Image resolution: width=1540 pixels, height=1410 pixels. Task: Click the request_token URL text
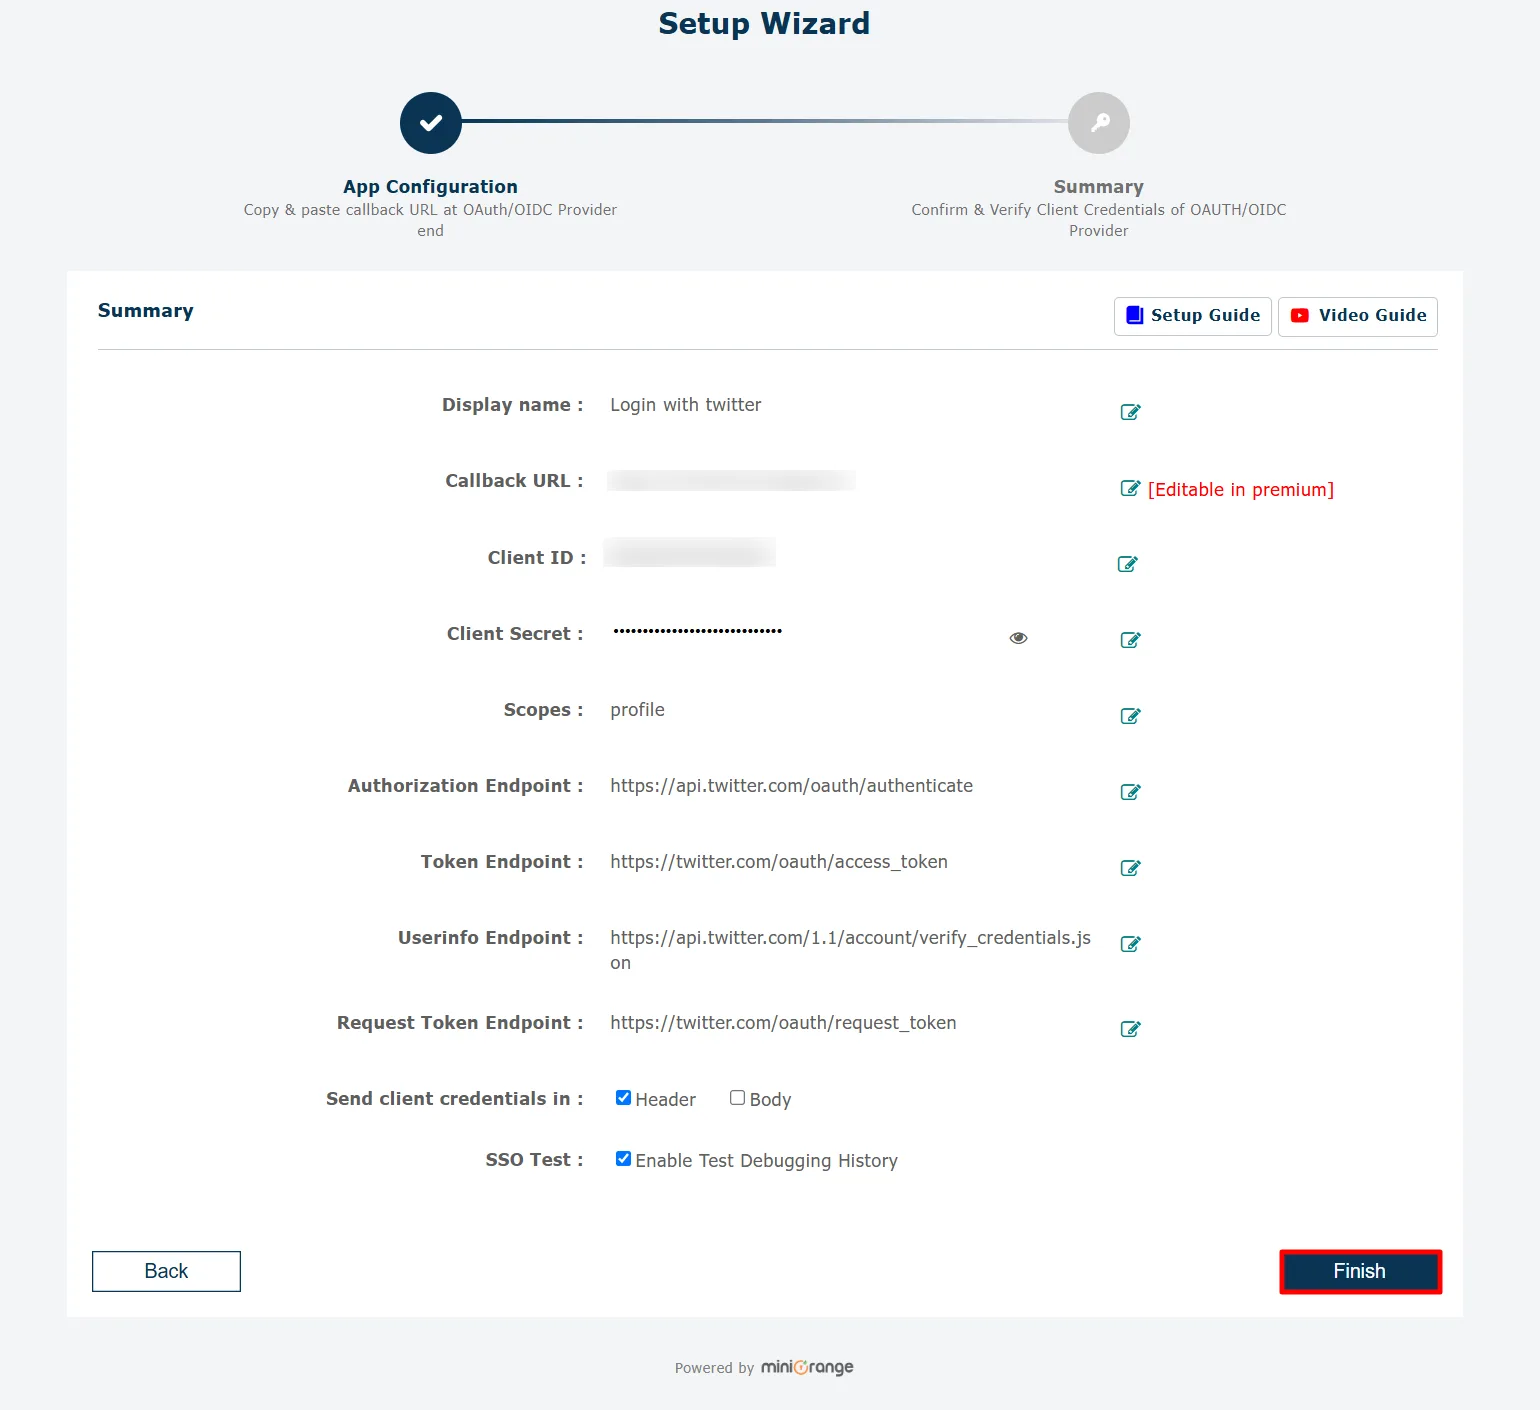click(783, 1023)
